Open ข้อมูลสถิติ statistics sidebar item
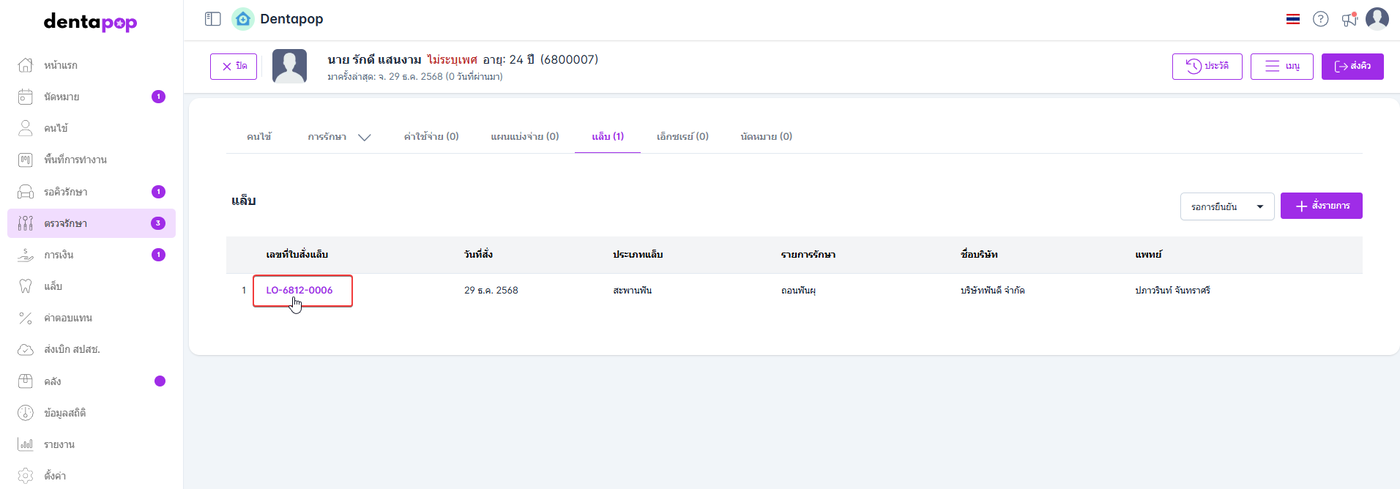 coord(91,413)
